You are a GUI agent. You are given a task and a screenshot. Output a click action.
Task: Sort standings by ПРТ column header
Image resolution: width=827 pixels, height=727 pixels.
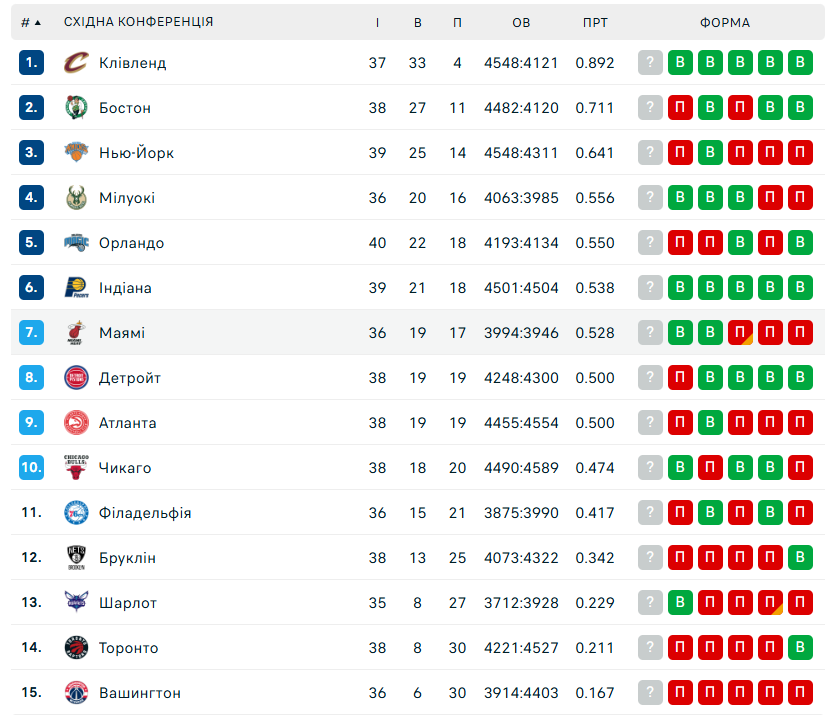click(x=595, y=22)
